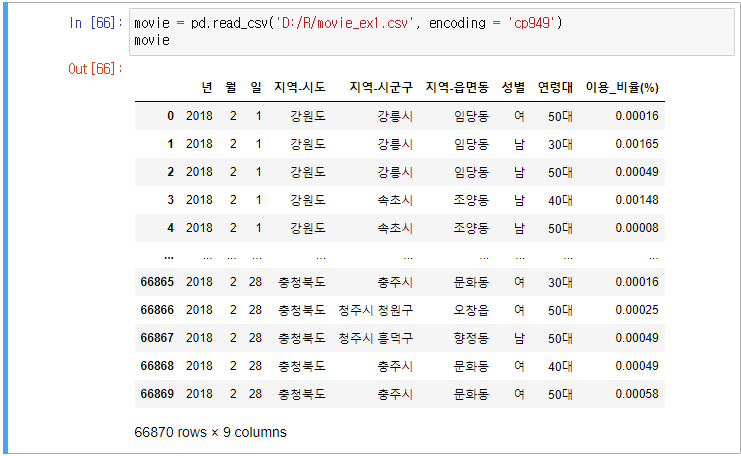Click 임당동 cell in row 2

pyautogui.click(x=471, y=172)
